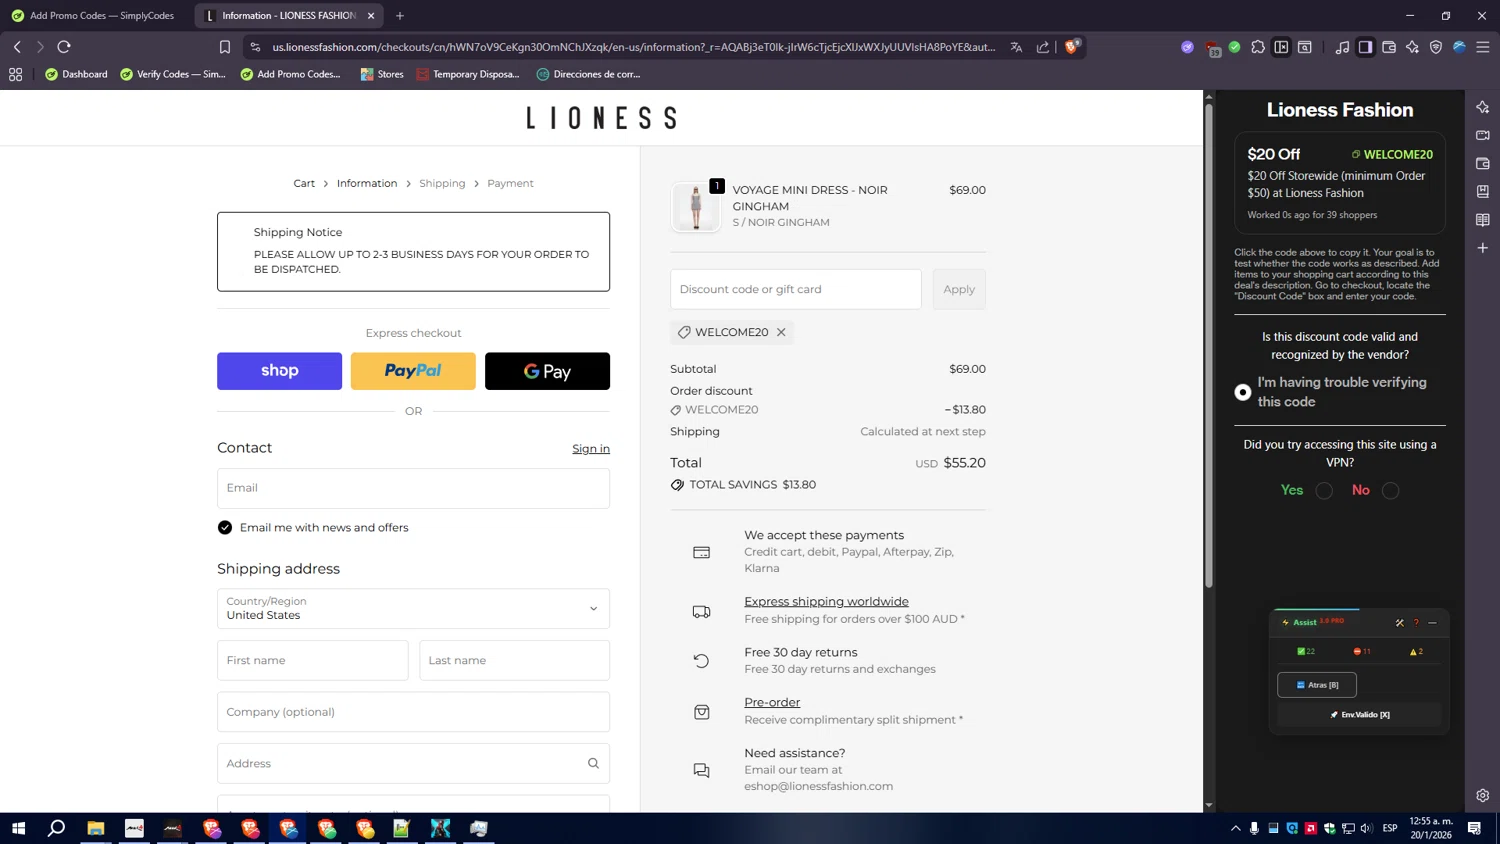Screen dimensions: 1500x844
Task: Focus the Email input field
Action: (x=413, y=488)
